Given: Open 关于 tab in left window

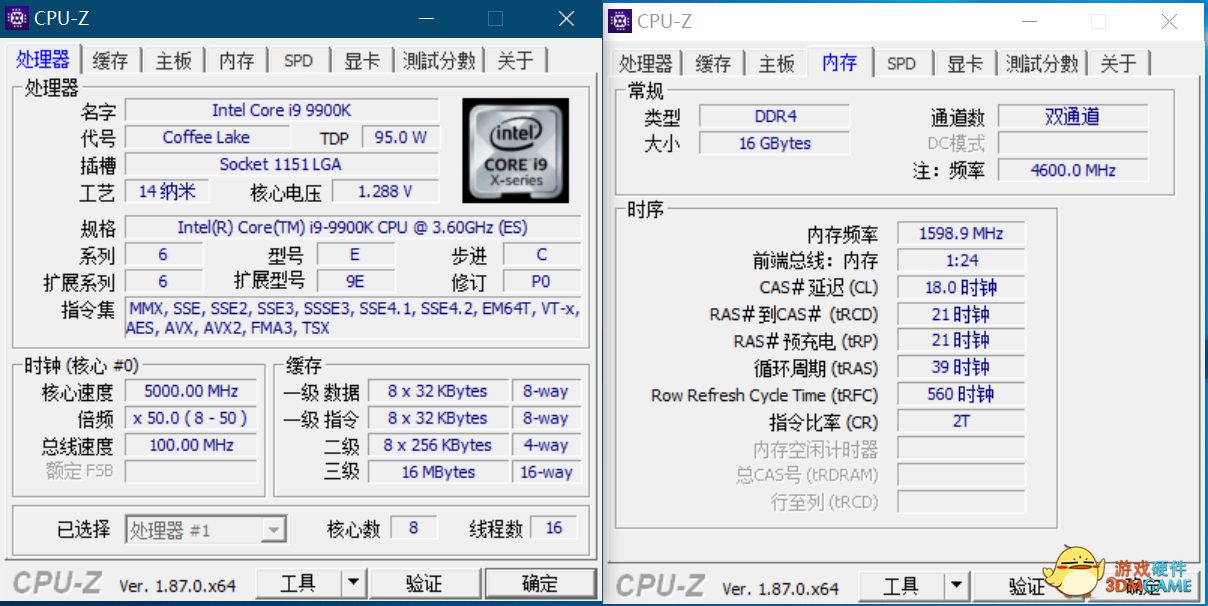Looking at the screenshot, I should click(x=515, y=61).
